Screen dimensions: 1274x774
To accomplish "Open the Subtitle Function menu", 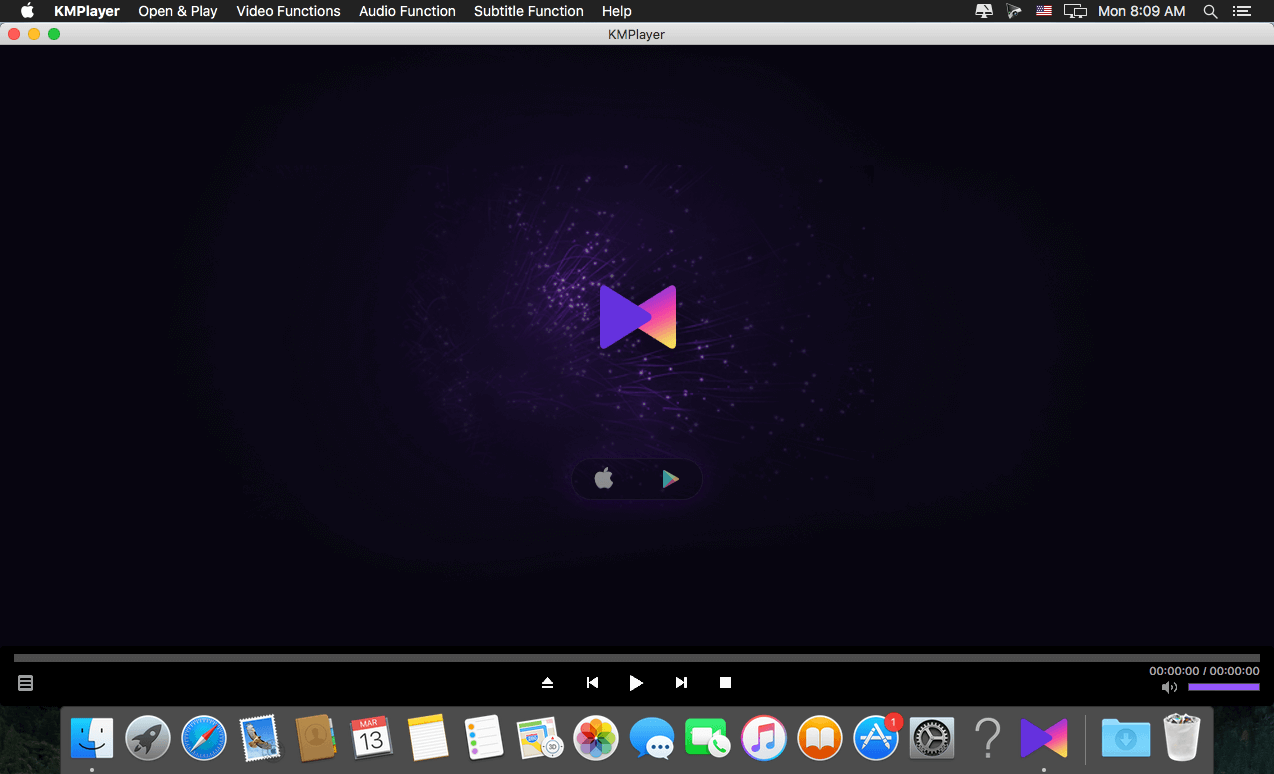I will point(529,11).
